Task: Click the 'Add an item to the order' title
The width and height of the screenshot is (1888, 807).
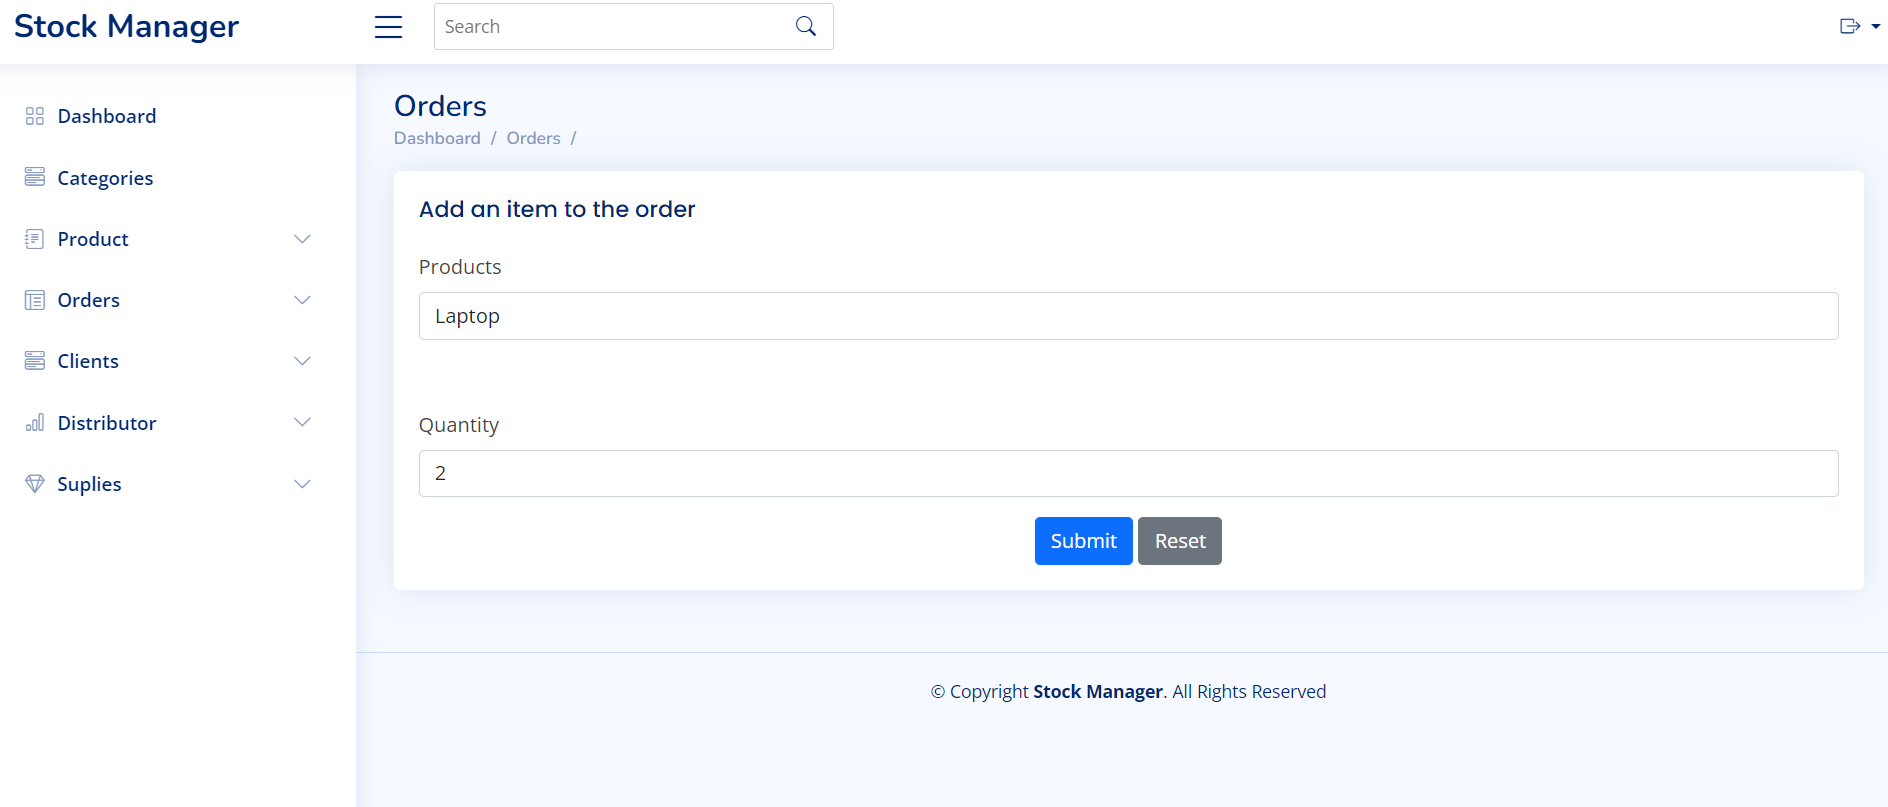Action: (x=557, y=209)
